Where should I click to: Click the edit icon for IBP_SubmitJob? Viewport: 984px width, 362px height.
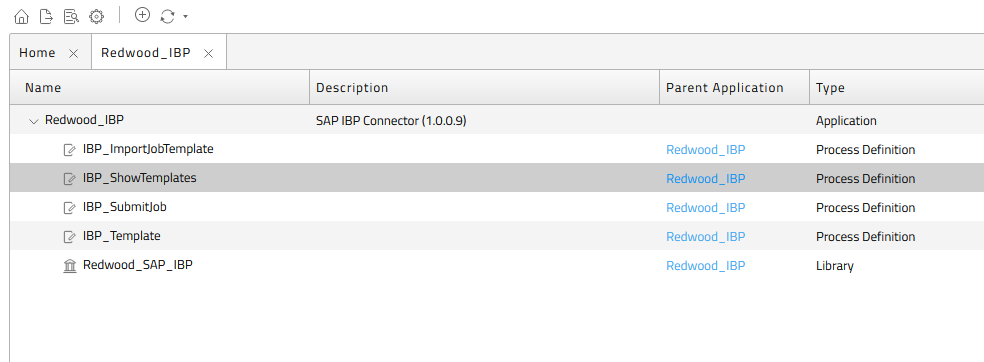click(x=70, y=208)
